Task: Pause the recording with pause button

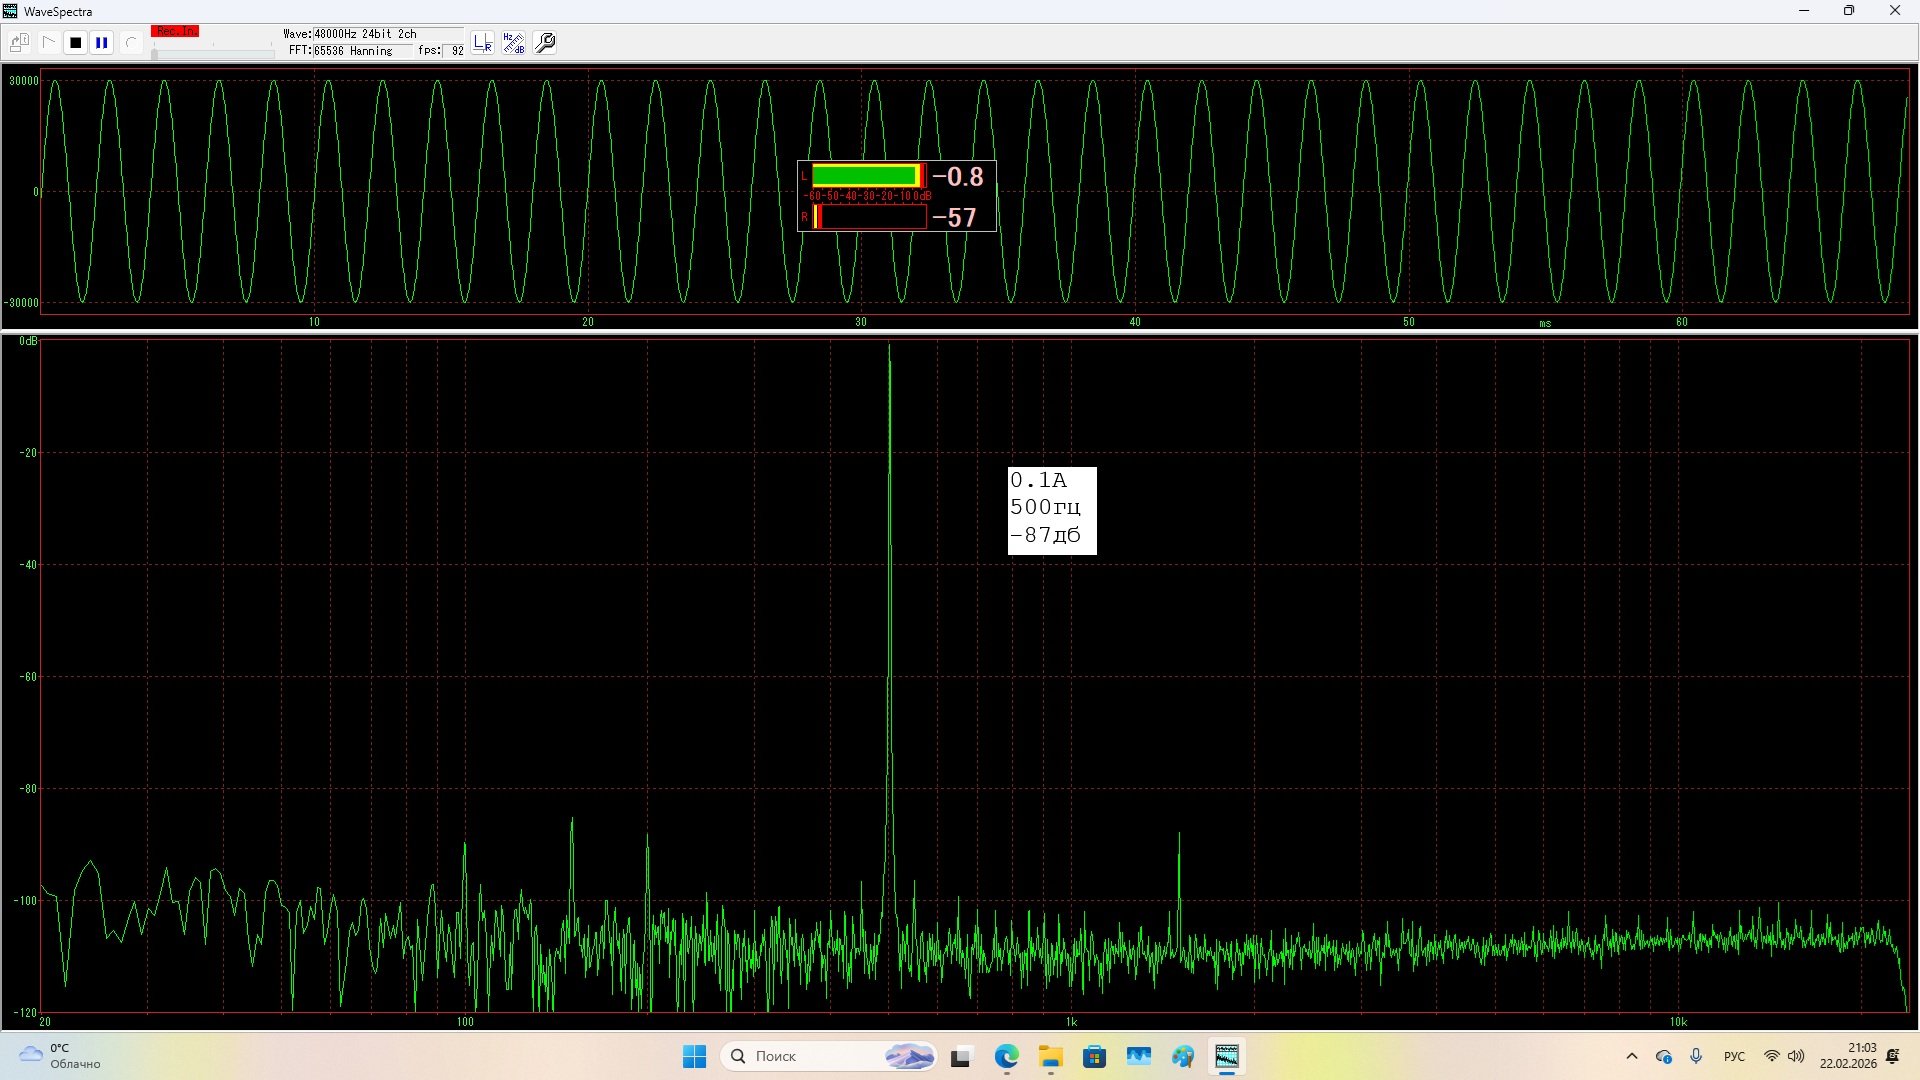Action: (102, 43)
